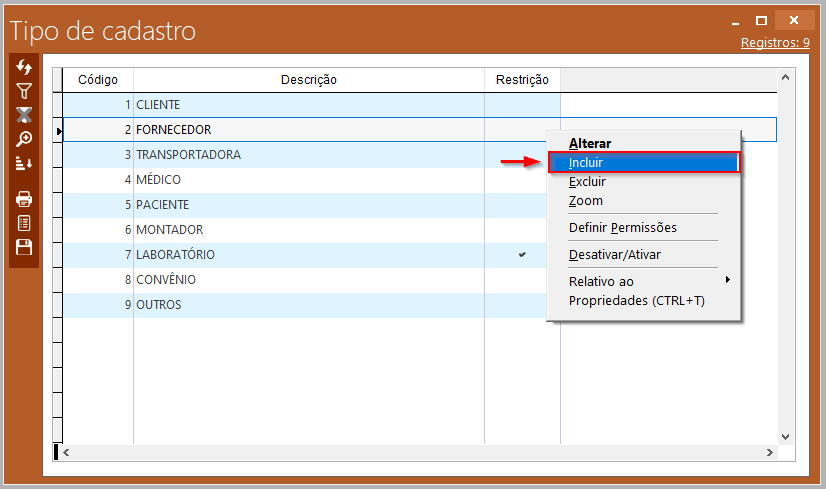Select the magnifier zoom search icon
Image resolution: width=826 pixels, height=489 pixels.
coord(24,139)
